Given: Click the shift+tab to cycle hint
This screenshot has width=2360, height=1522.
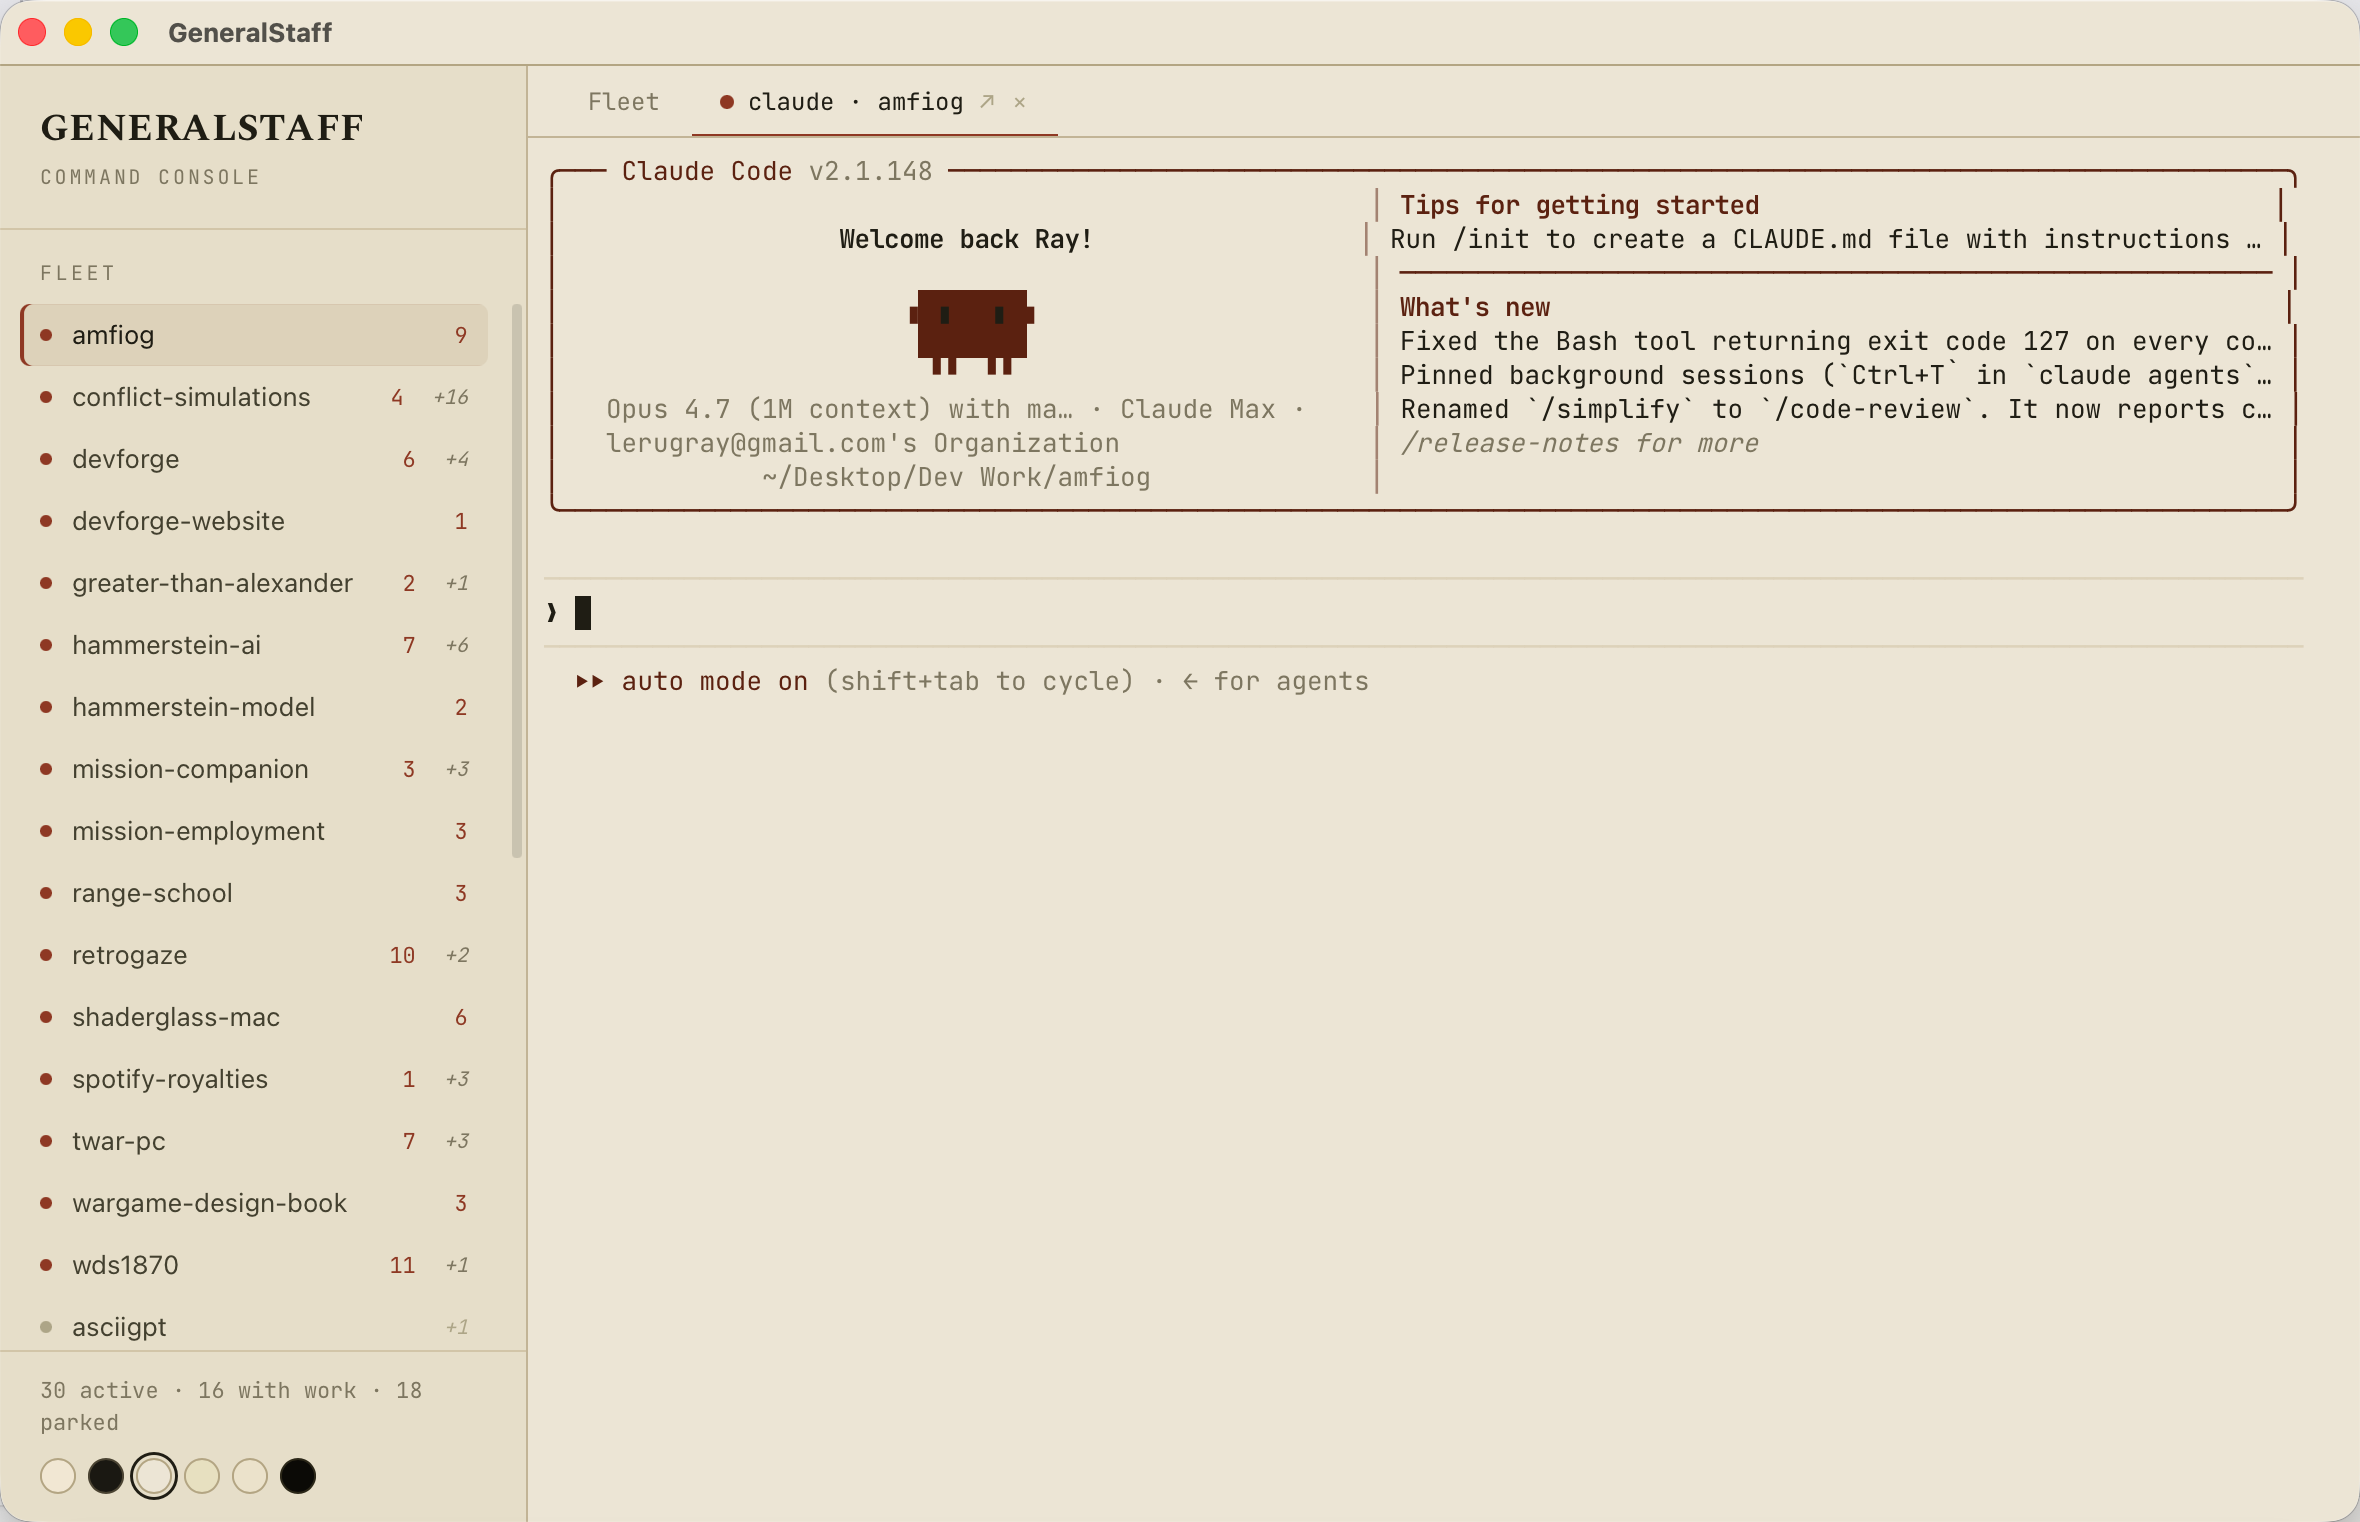Looking at the screenshot, I should click(x=980, y=681).
